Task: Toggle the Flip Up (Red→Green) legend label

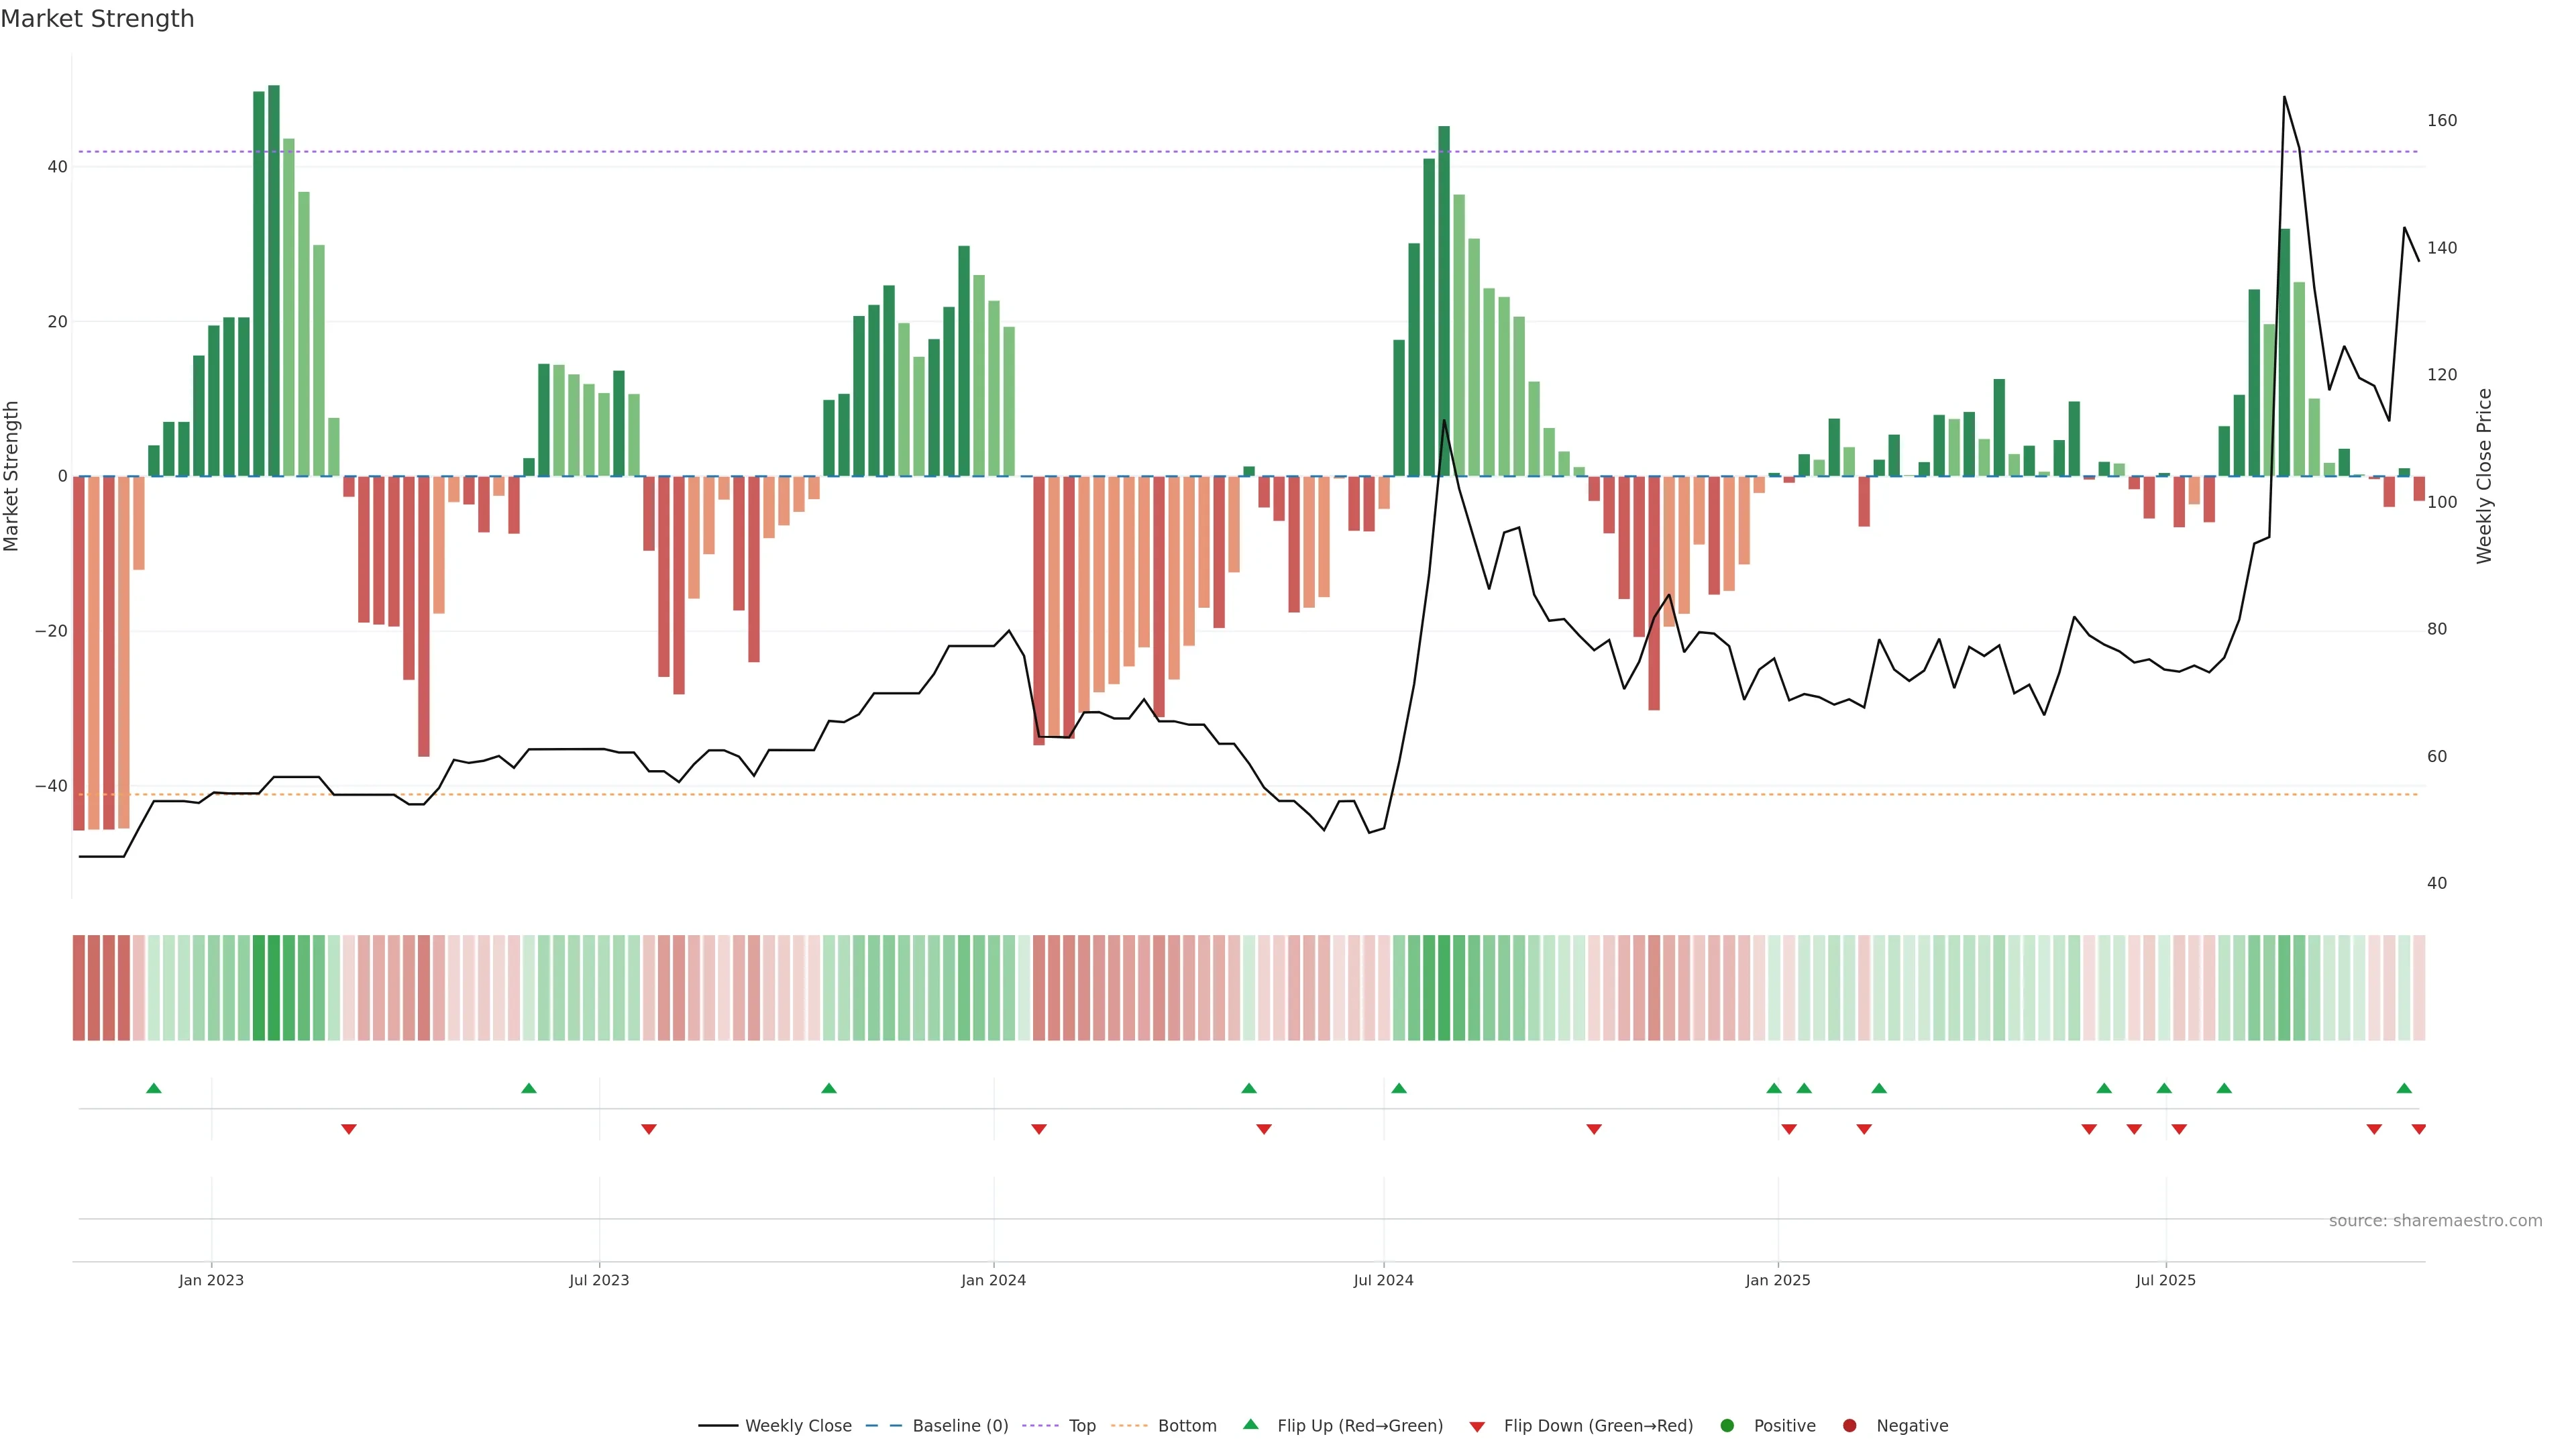Action: click(x=1360, y=1426)
